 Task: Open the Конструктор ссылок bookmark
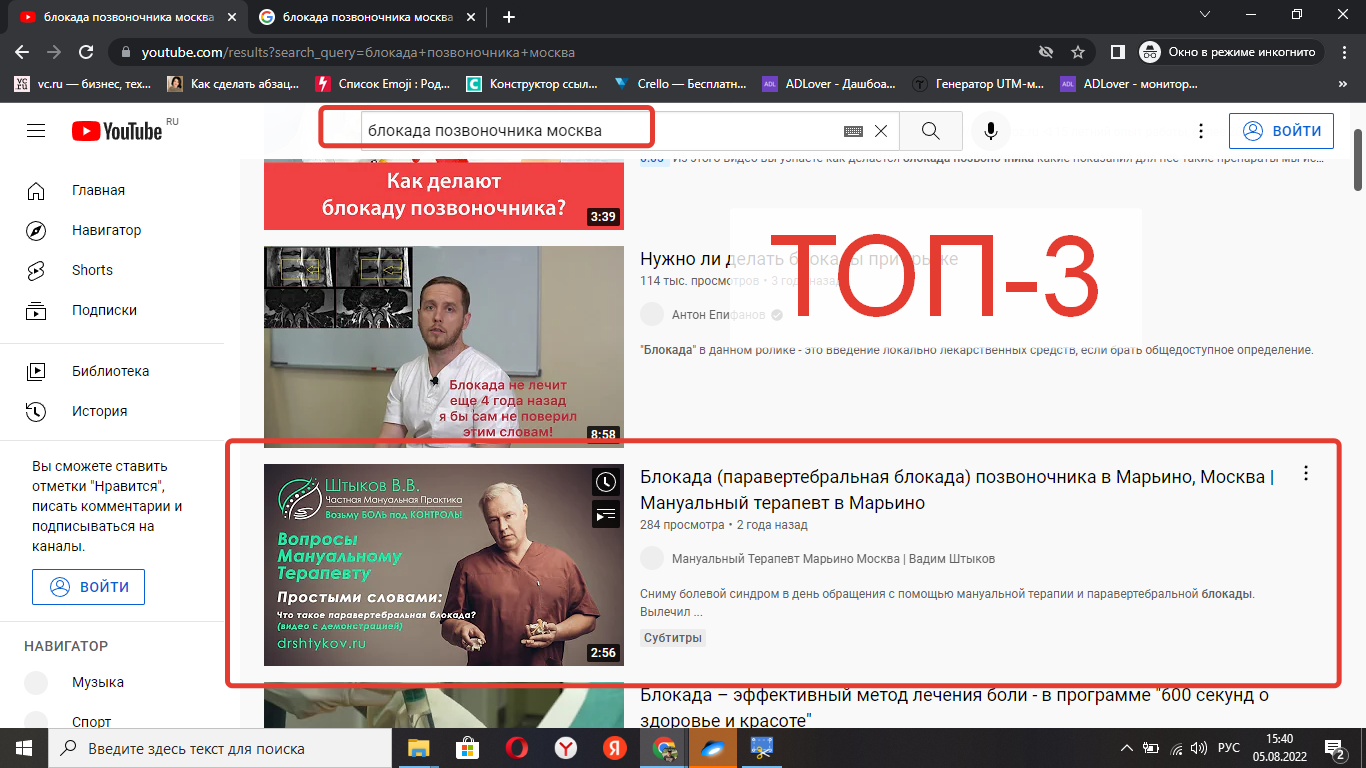[x=532, y=84]
